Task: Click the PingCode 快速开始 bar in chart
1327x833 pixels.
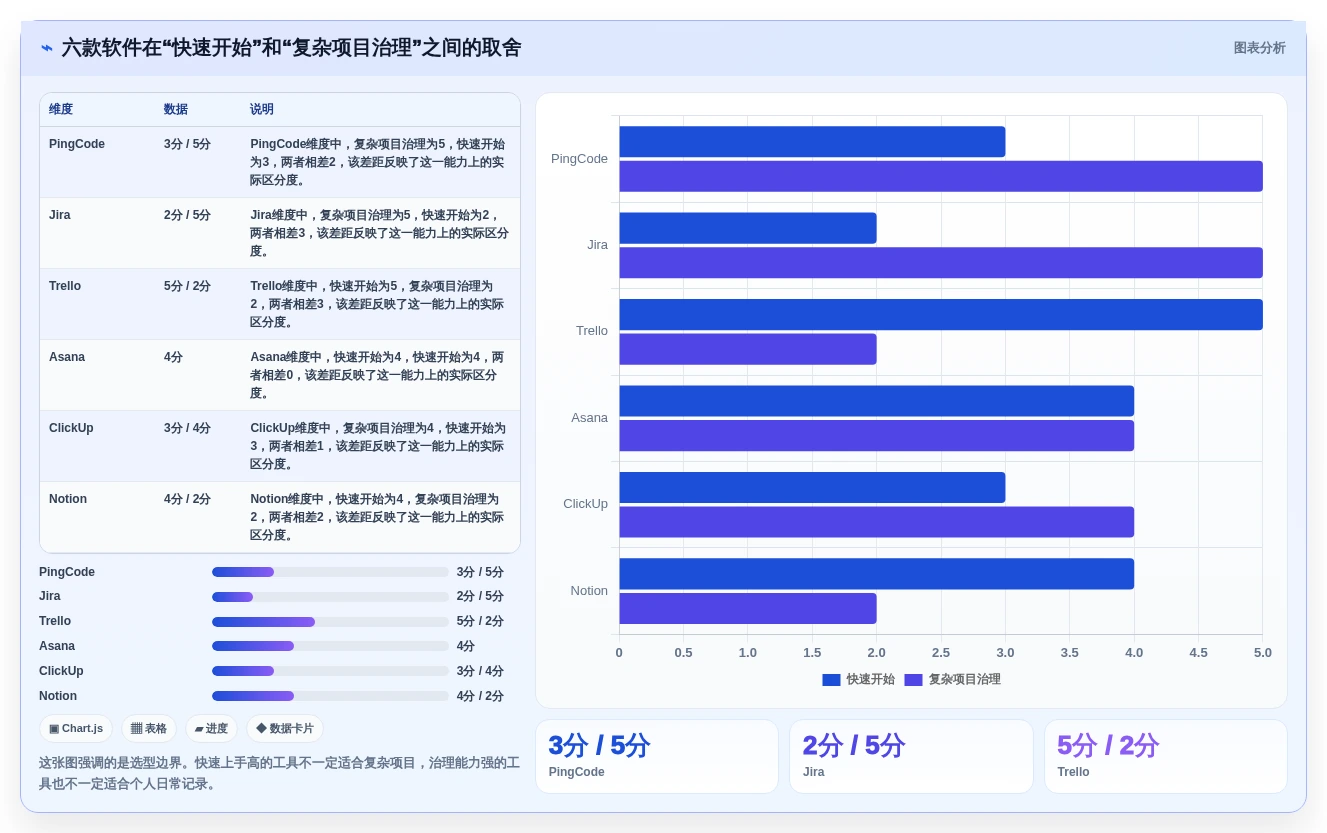Action: click(812, 142)
